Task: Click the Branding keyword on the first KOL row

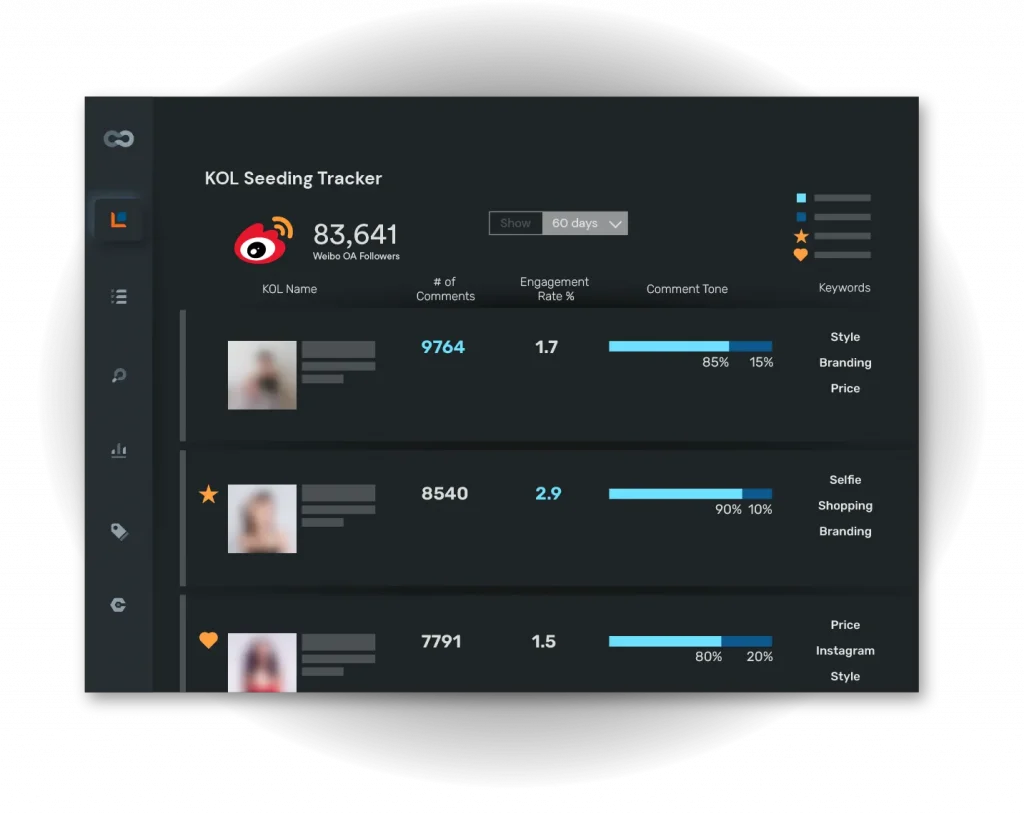Action: (844, 362)
